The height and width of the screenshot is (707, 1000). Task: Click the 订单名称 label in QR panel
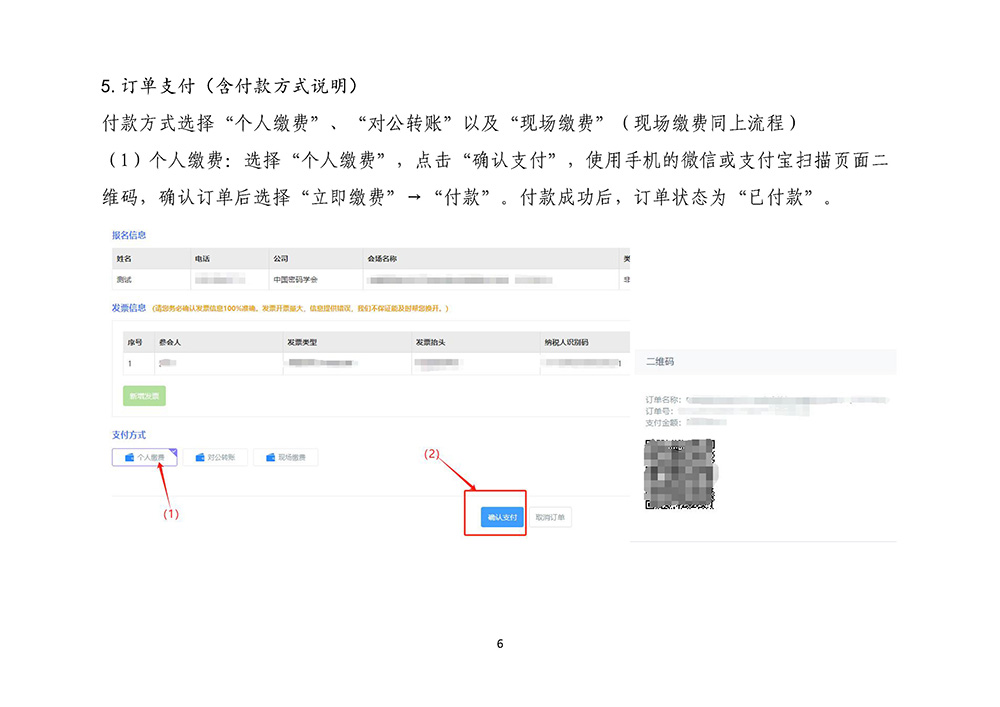tap(663, 400)
